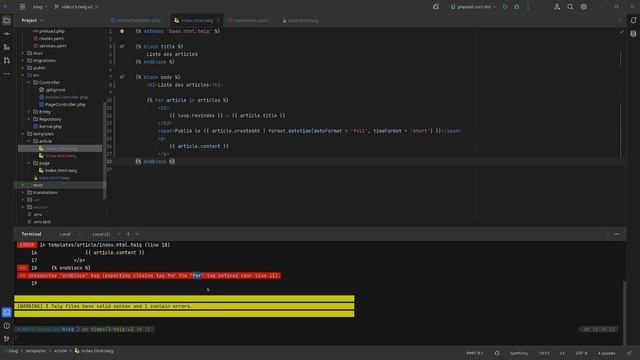Open the video3-twig-v2 branch dropdown
The image size is (640, 360).
(x=76, y=7)
